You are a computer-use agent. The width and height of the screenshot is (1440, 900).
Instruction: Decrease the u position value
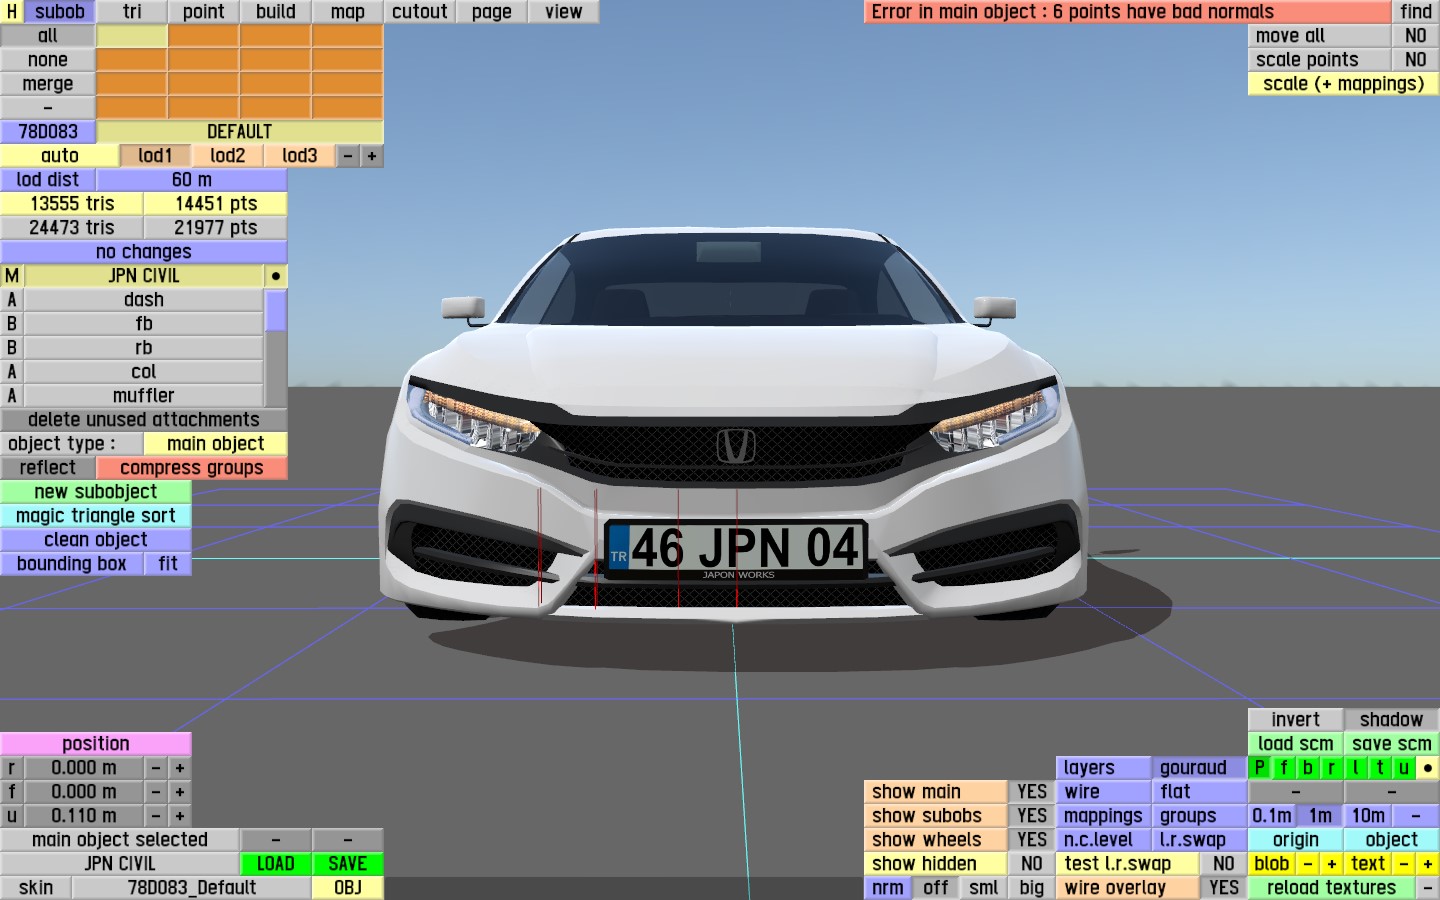click(156, 816)
